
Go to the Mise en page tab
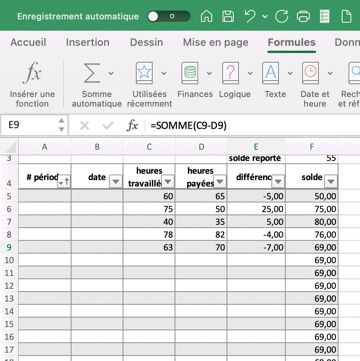[x=216, y=42]
